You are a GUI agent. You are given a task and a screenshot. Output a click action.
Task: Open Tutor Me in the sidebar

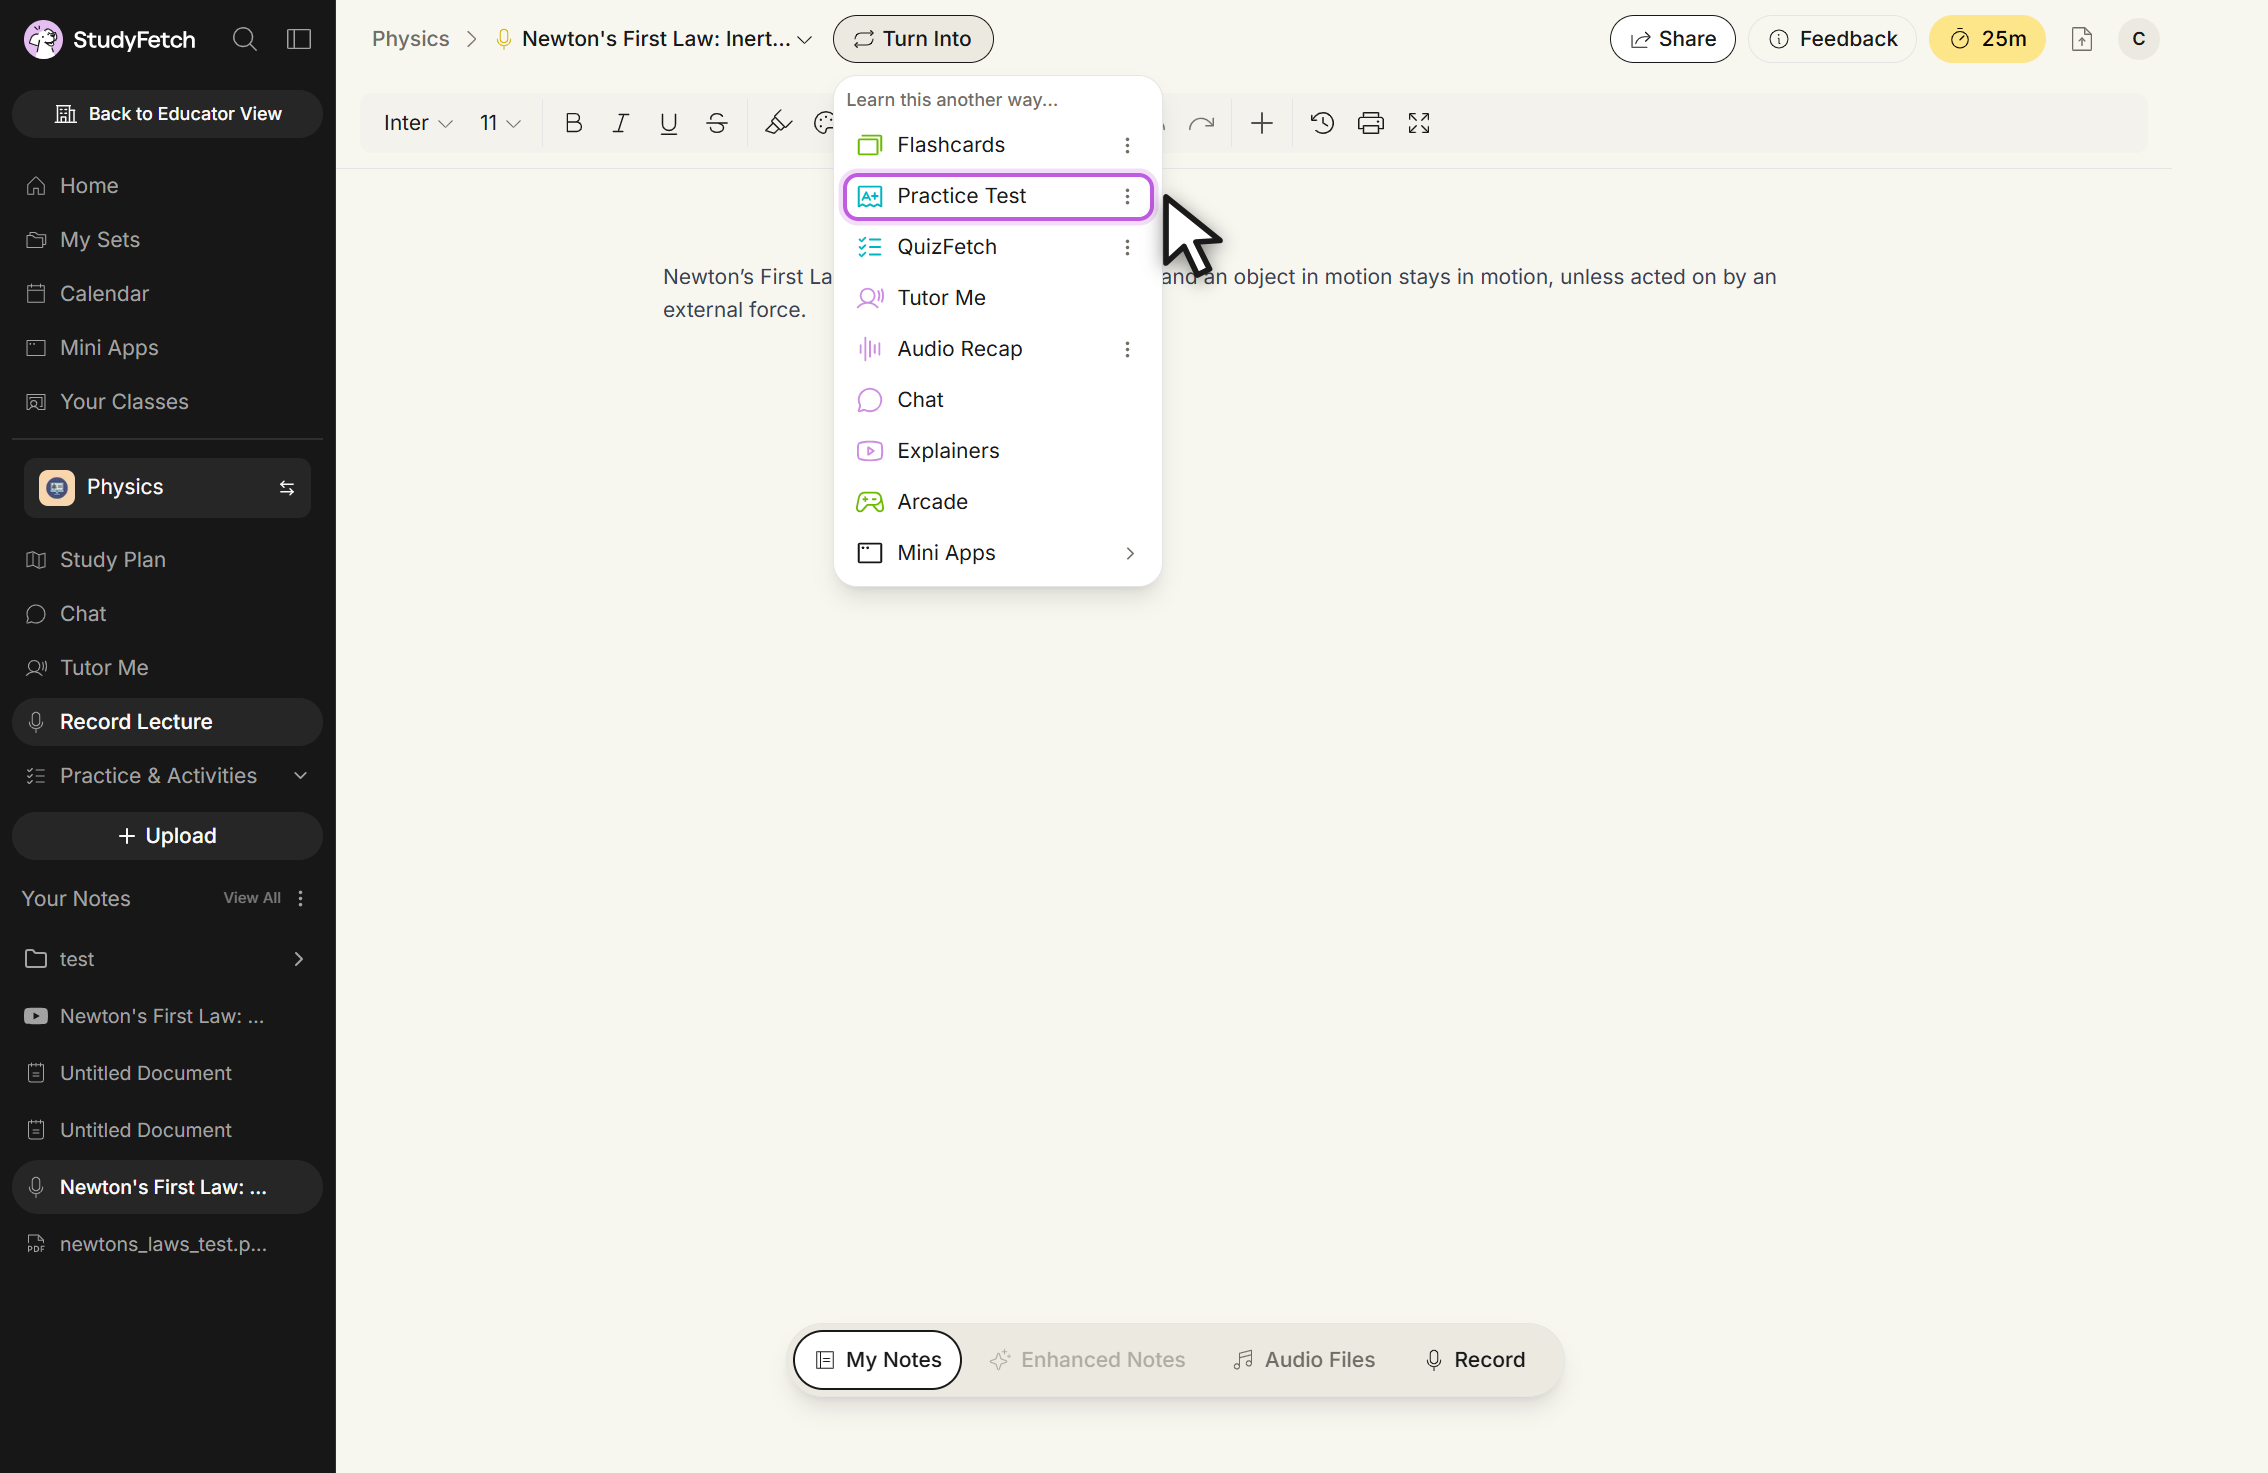(167, 668)
